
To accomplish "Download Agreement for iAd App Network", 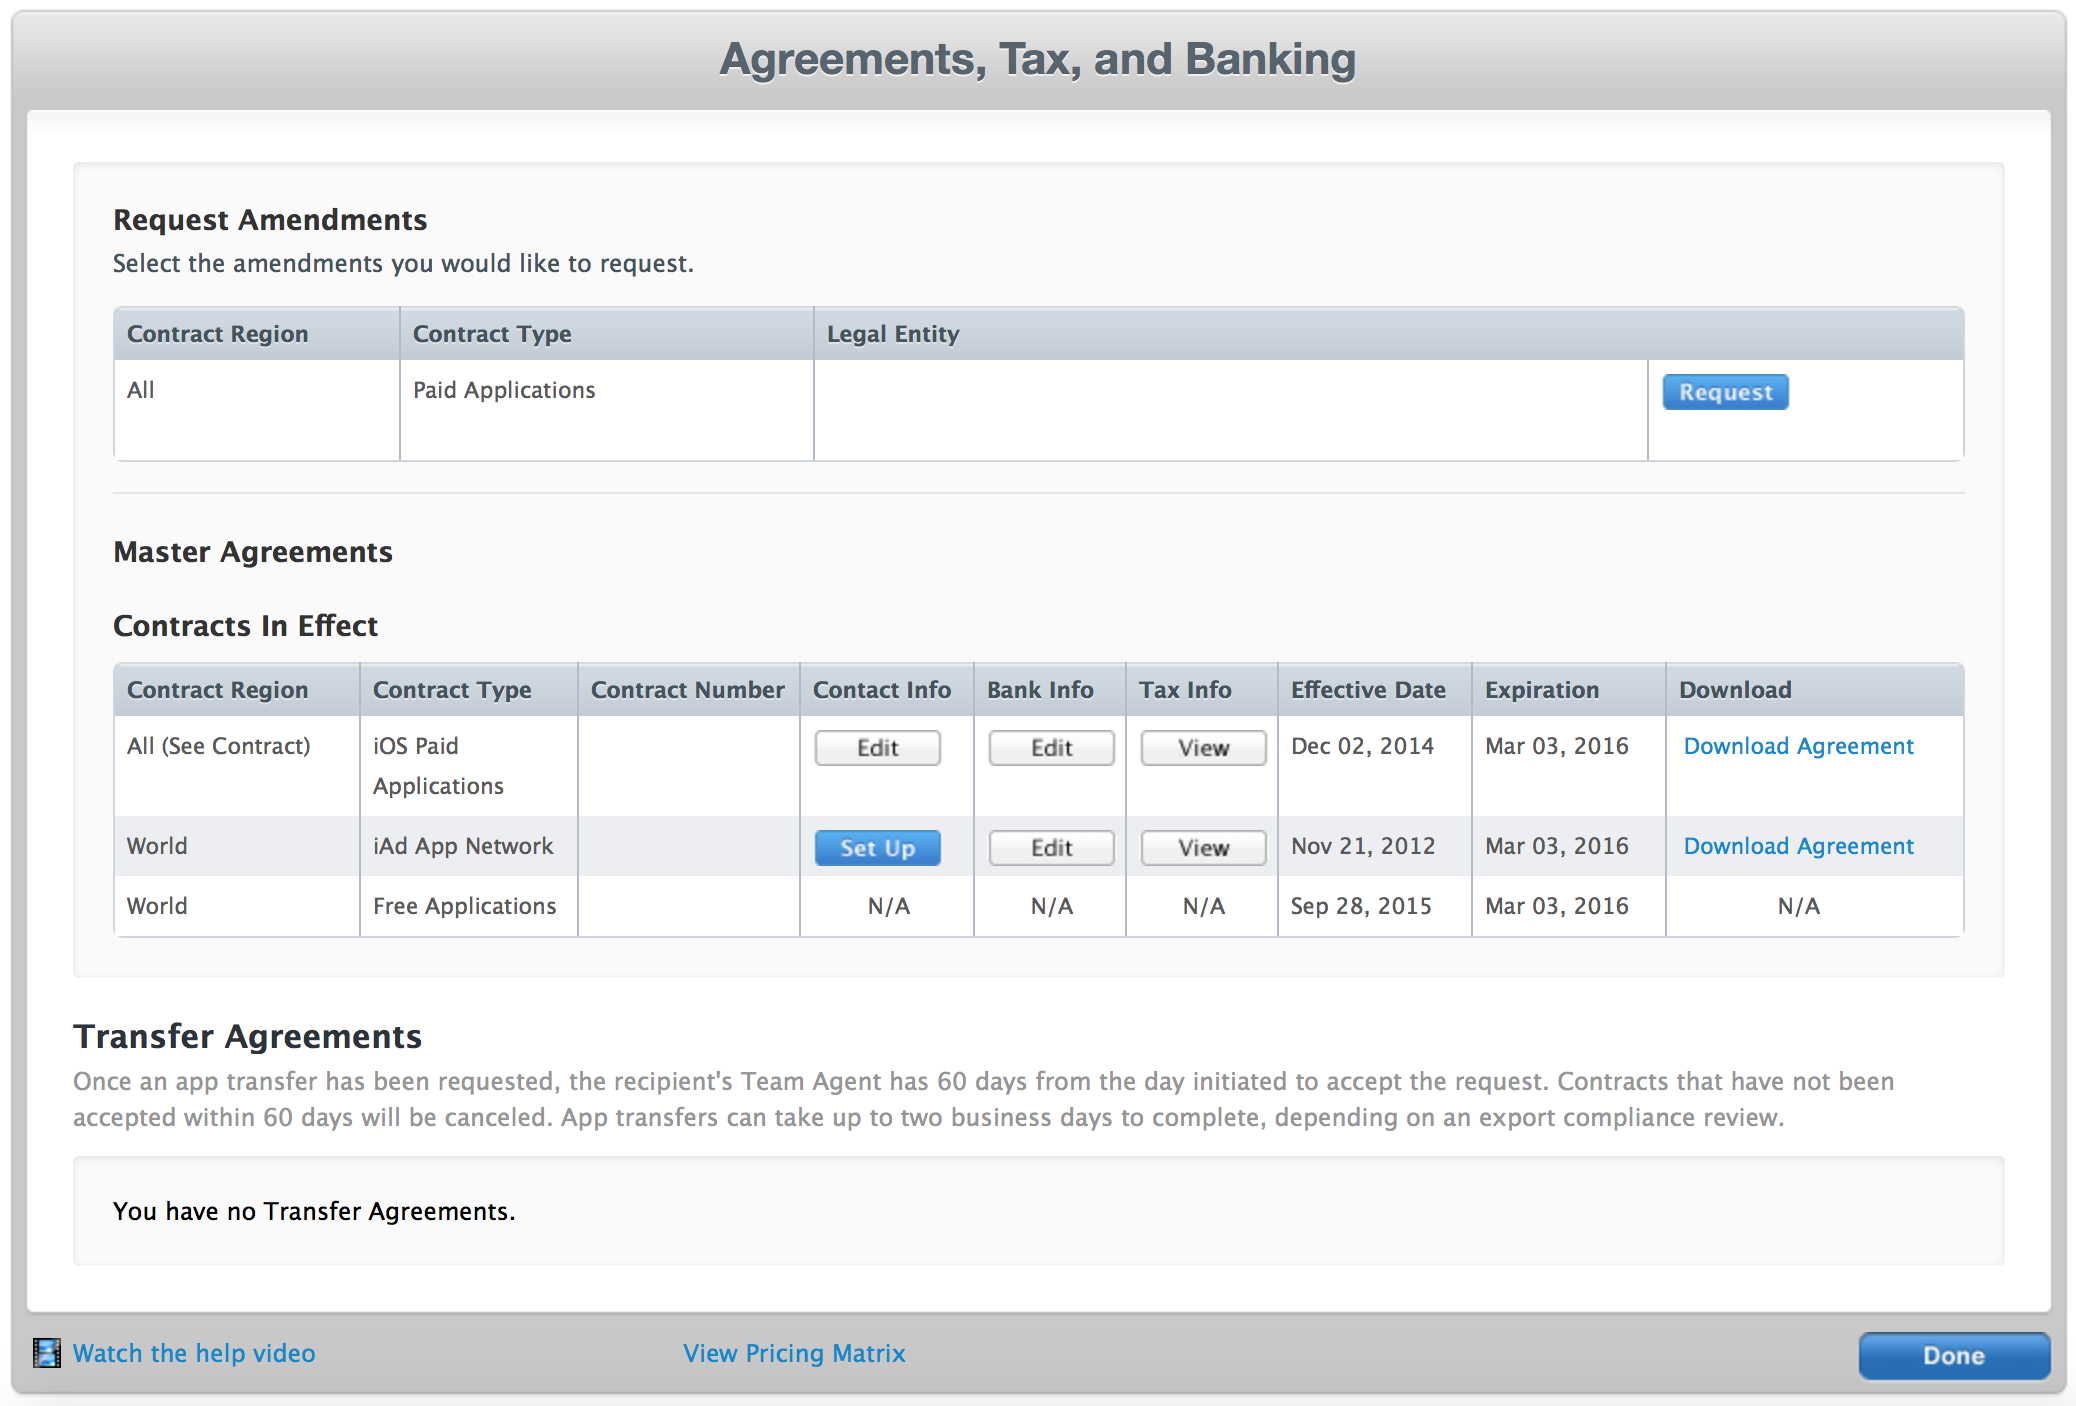I will [x=1798, y=846].
